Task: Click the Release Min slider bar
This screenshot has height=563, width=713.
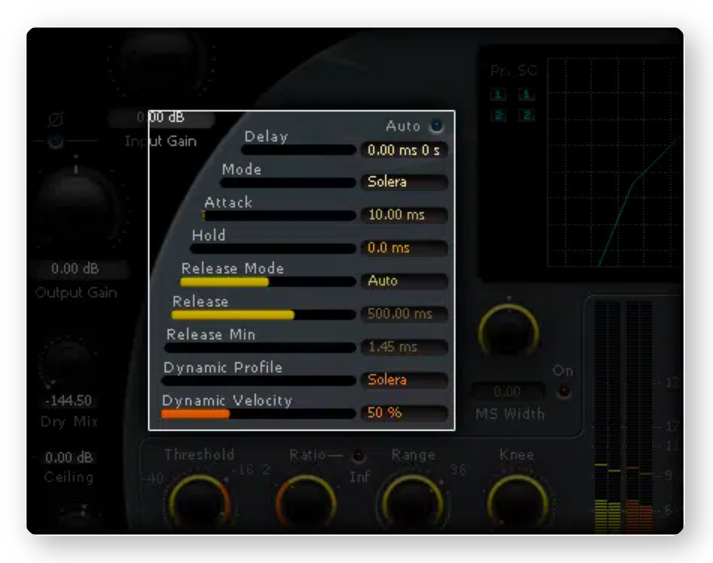Action: click(260, 348)
